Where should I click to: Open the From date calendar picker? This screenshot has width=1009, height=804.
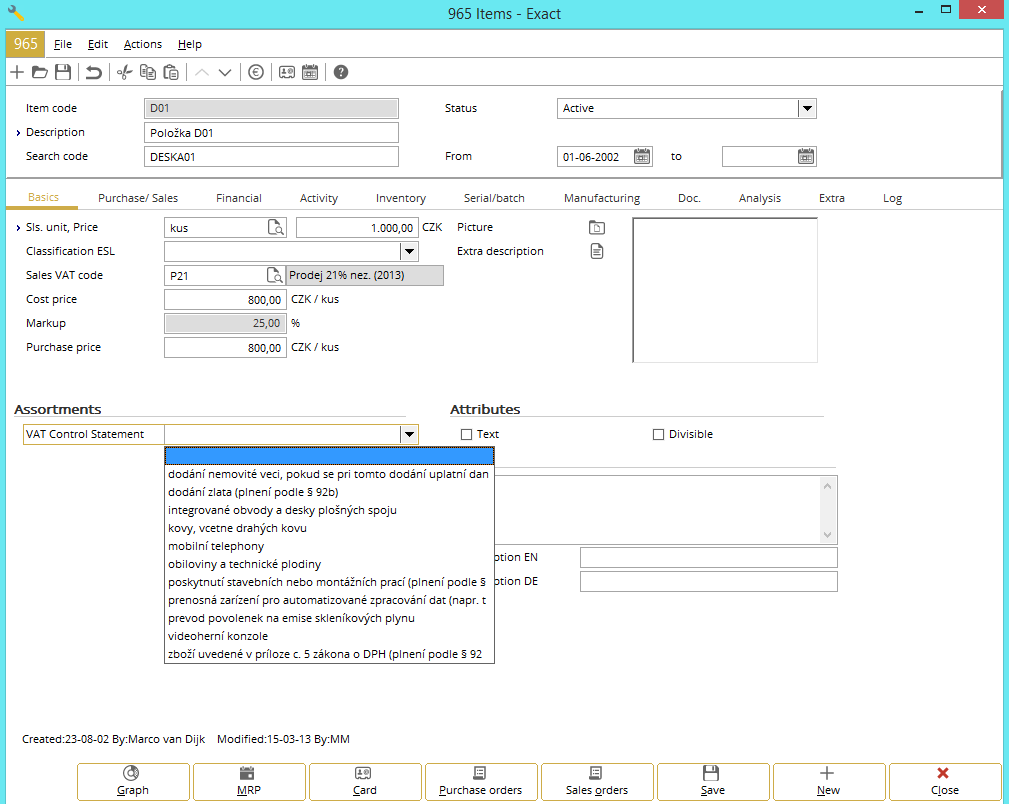pyautogui.click(x=642, y=157)
